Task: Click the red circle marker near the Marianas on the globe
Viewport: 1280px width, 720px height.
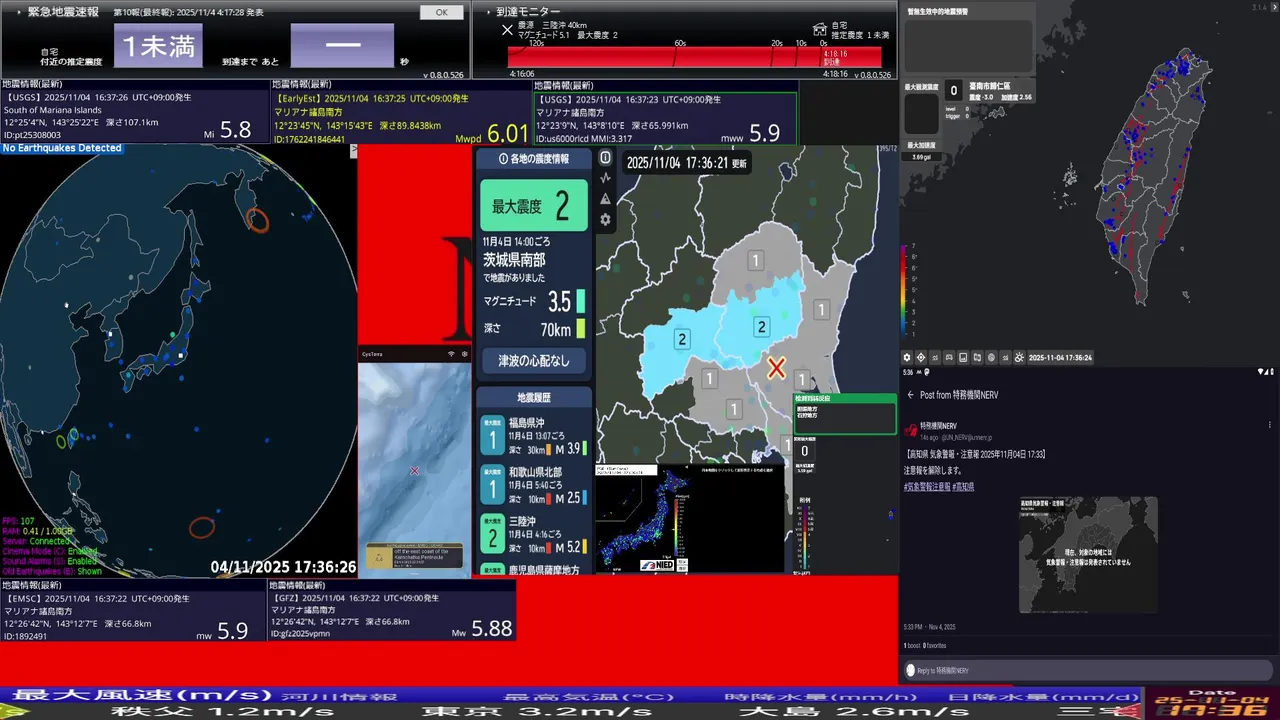Action: click(x=202, y=527)
